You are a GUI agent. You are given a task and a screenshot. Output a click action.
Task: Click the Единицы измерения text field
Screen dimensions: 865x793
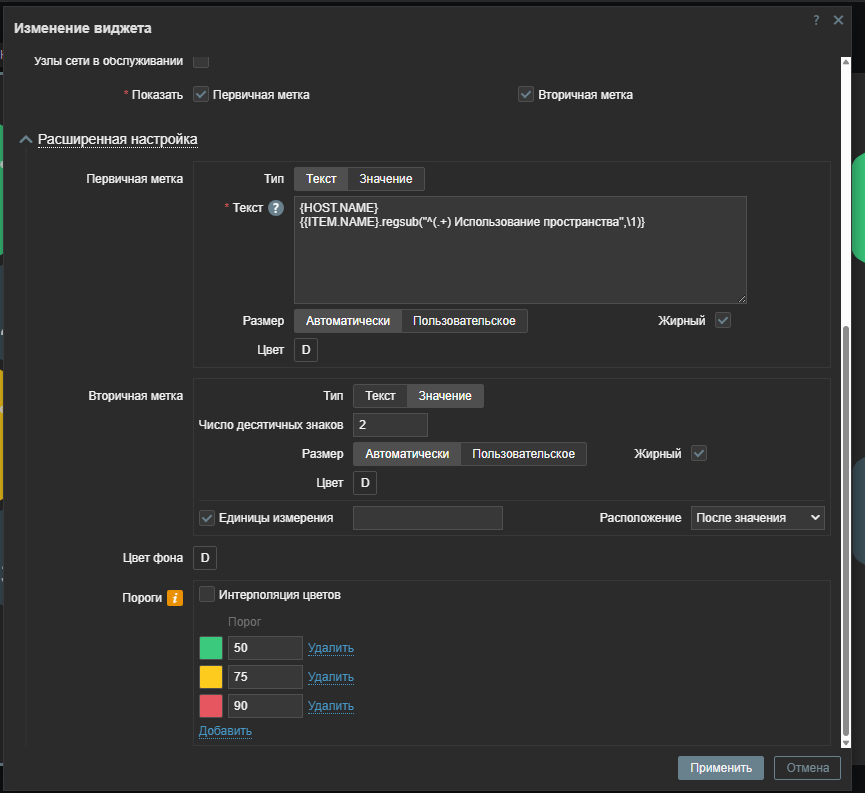coord(428,518)
